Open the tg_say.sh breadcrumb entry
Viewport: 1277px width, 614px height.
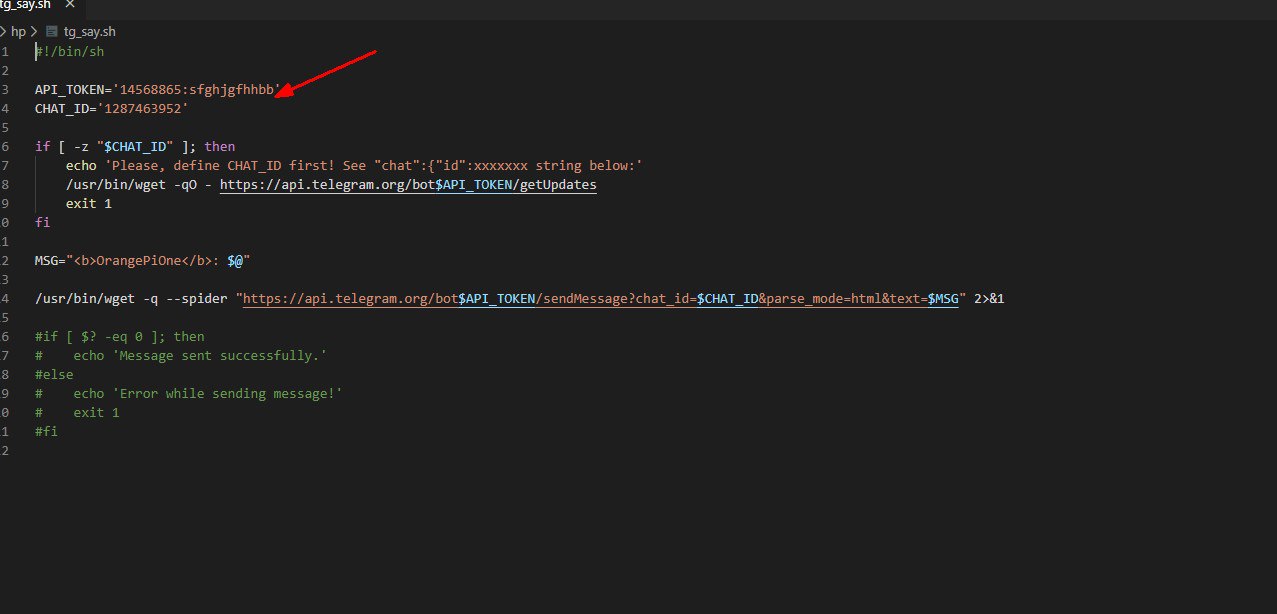(x=90, y=32)
